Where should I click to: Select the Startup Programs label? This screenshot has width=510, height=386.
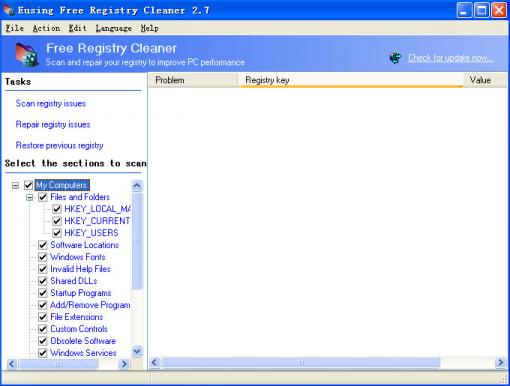[x=81, y=293]
